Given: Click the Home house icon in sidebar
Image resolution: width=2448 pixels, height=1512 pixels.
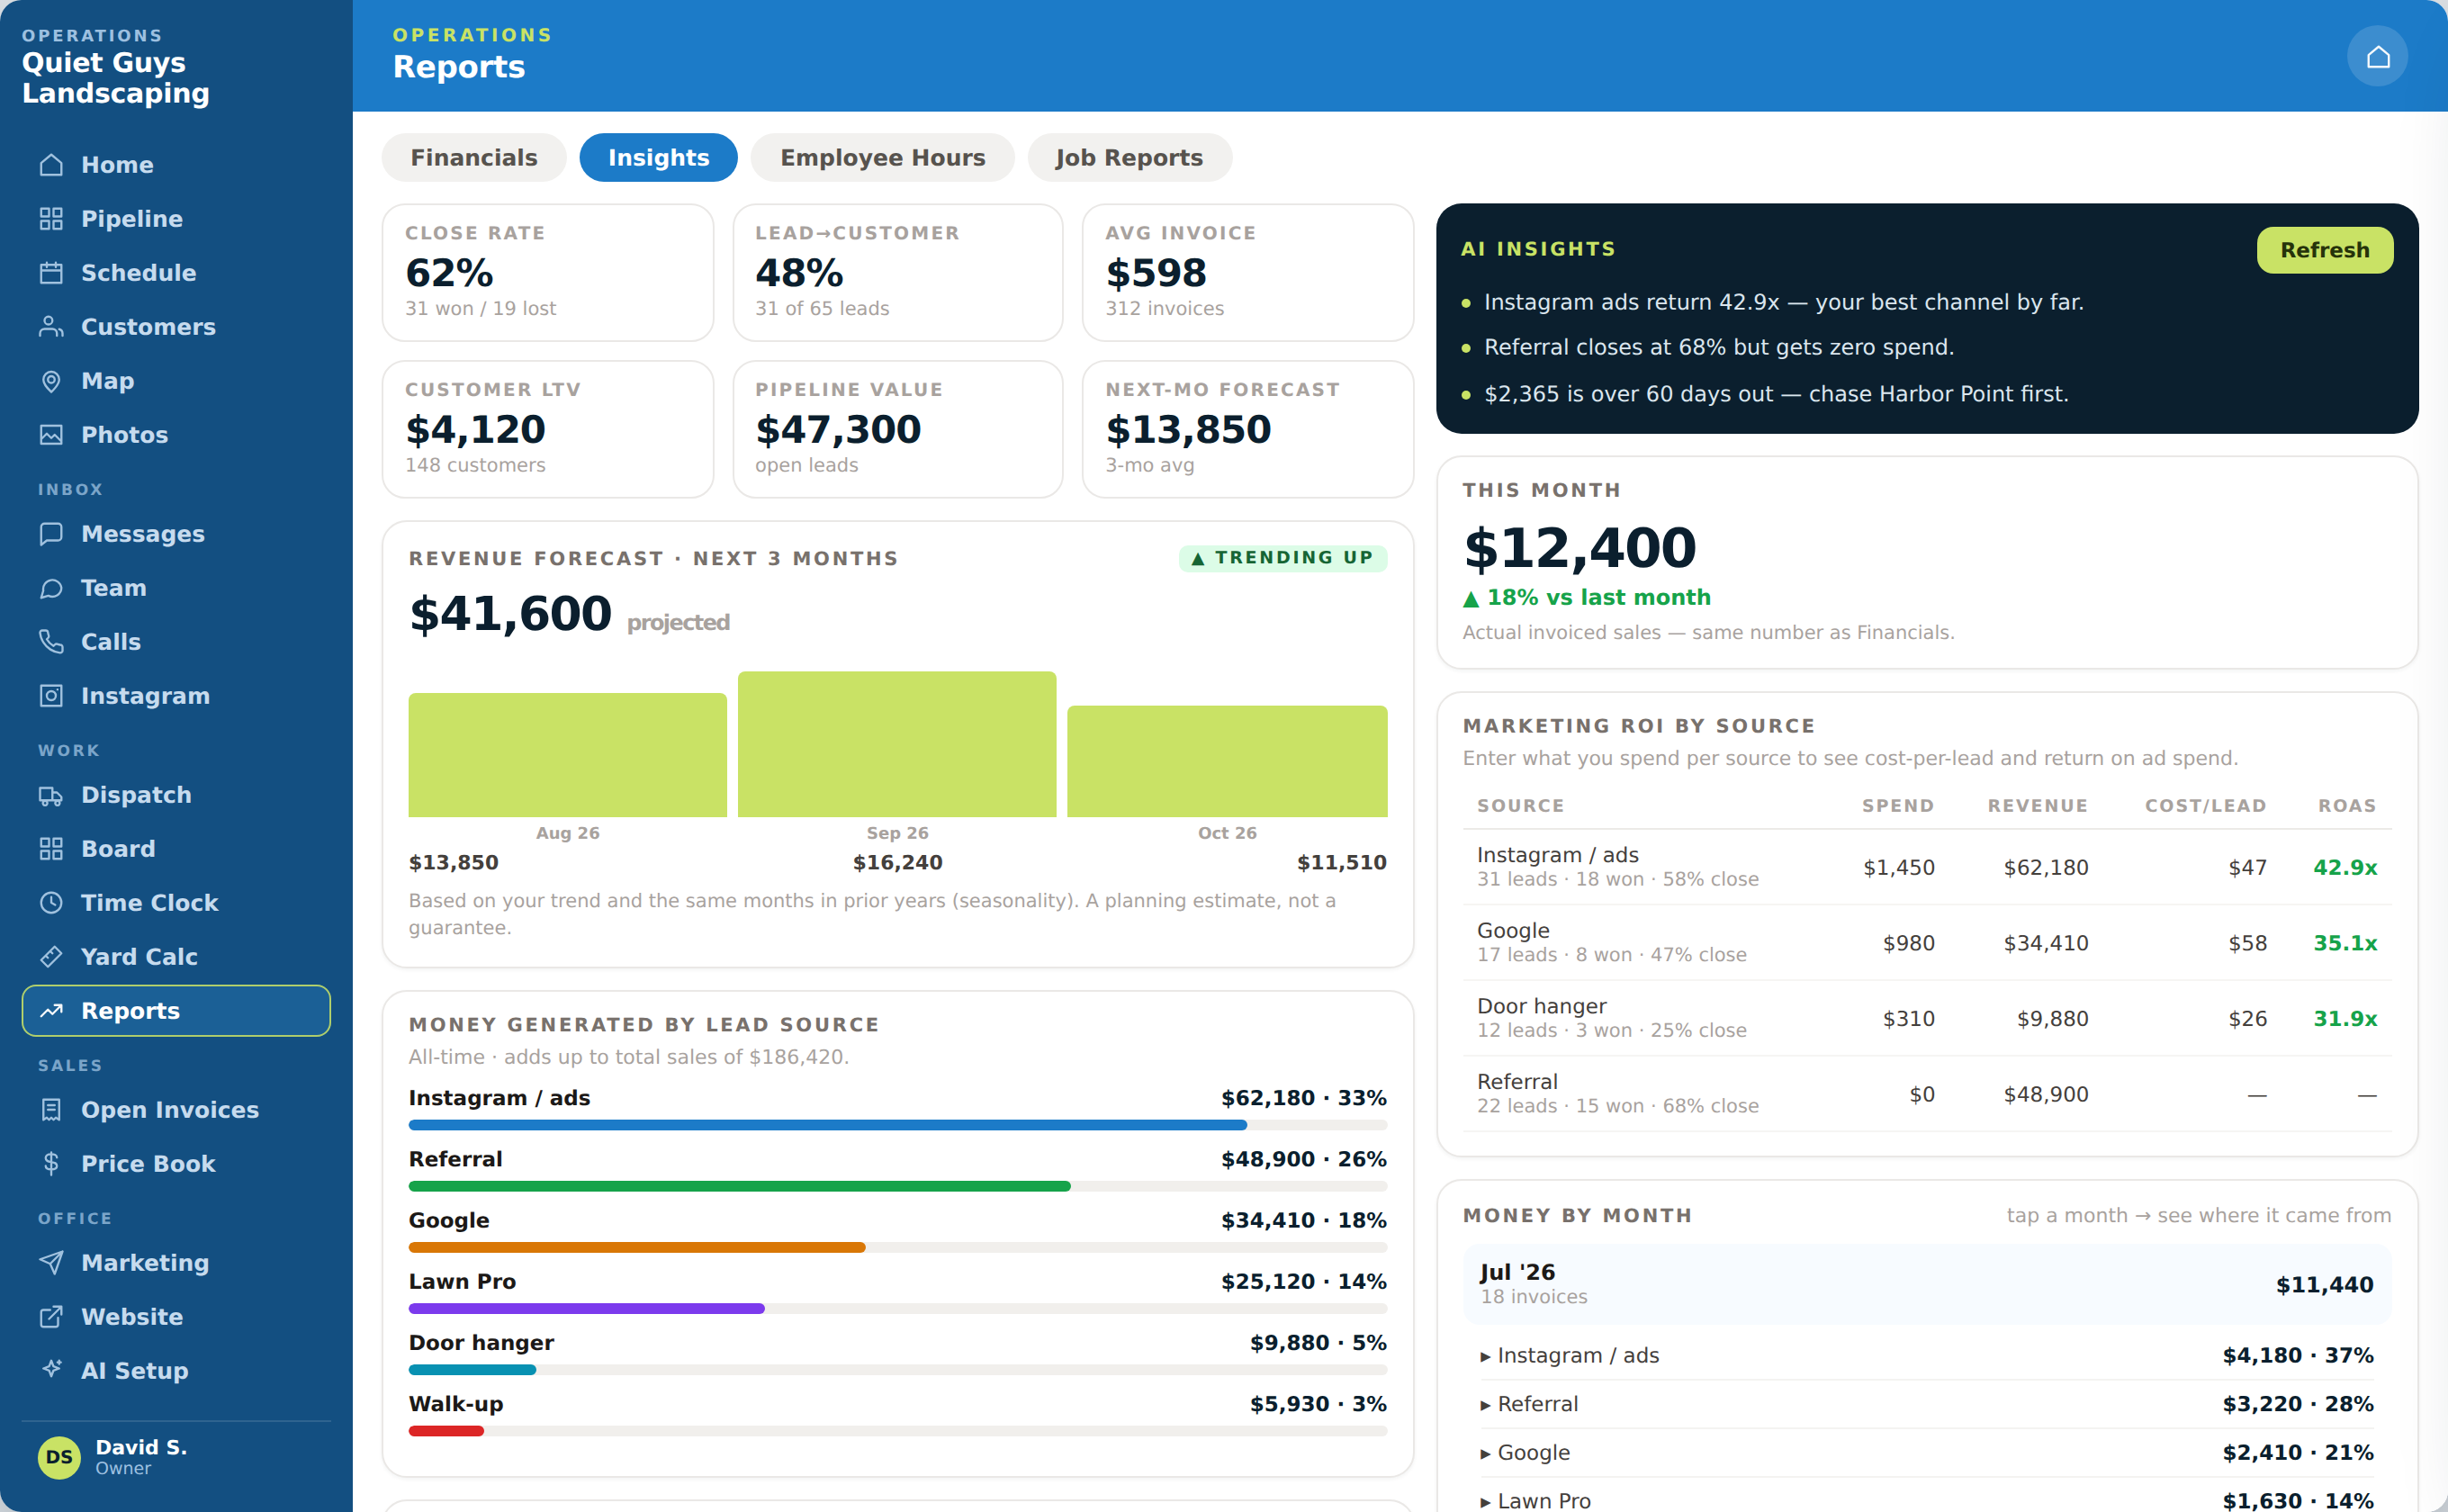Looking at the screenshot, I should click(51, 165).
